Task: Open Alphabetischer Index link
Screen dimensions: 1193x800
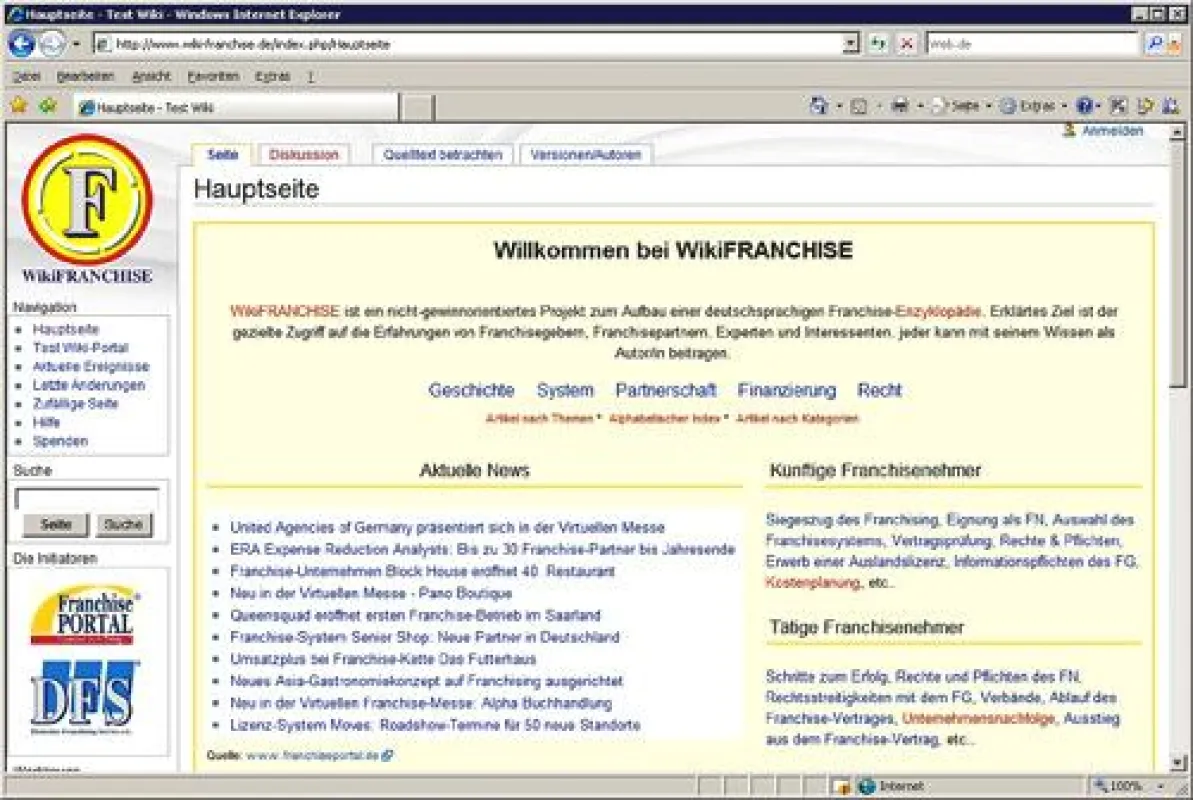Action: click(664, 419)
